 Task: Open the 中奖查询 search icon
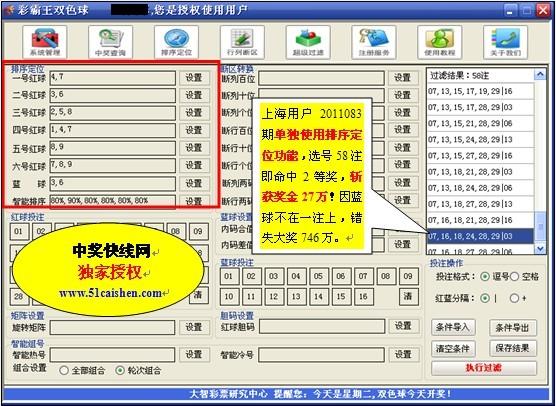tap(110, 41)
